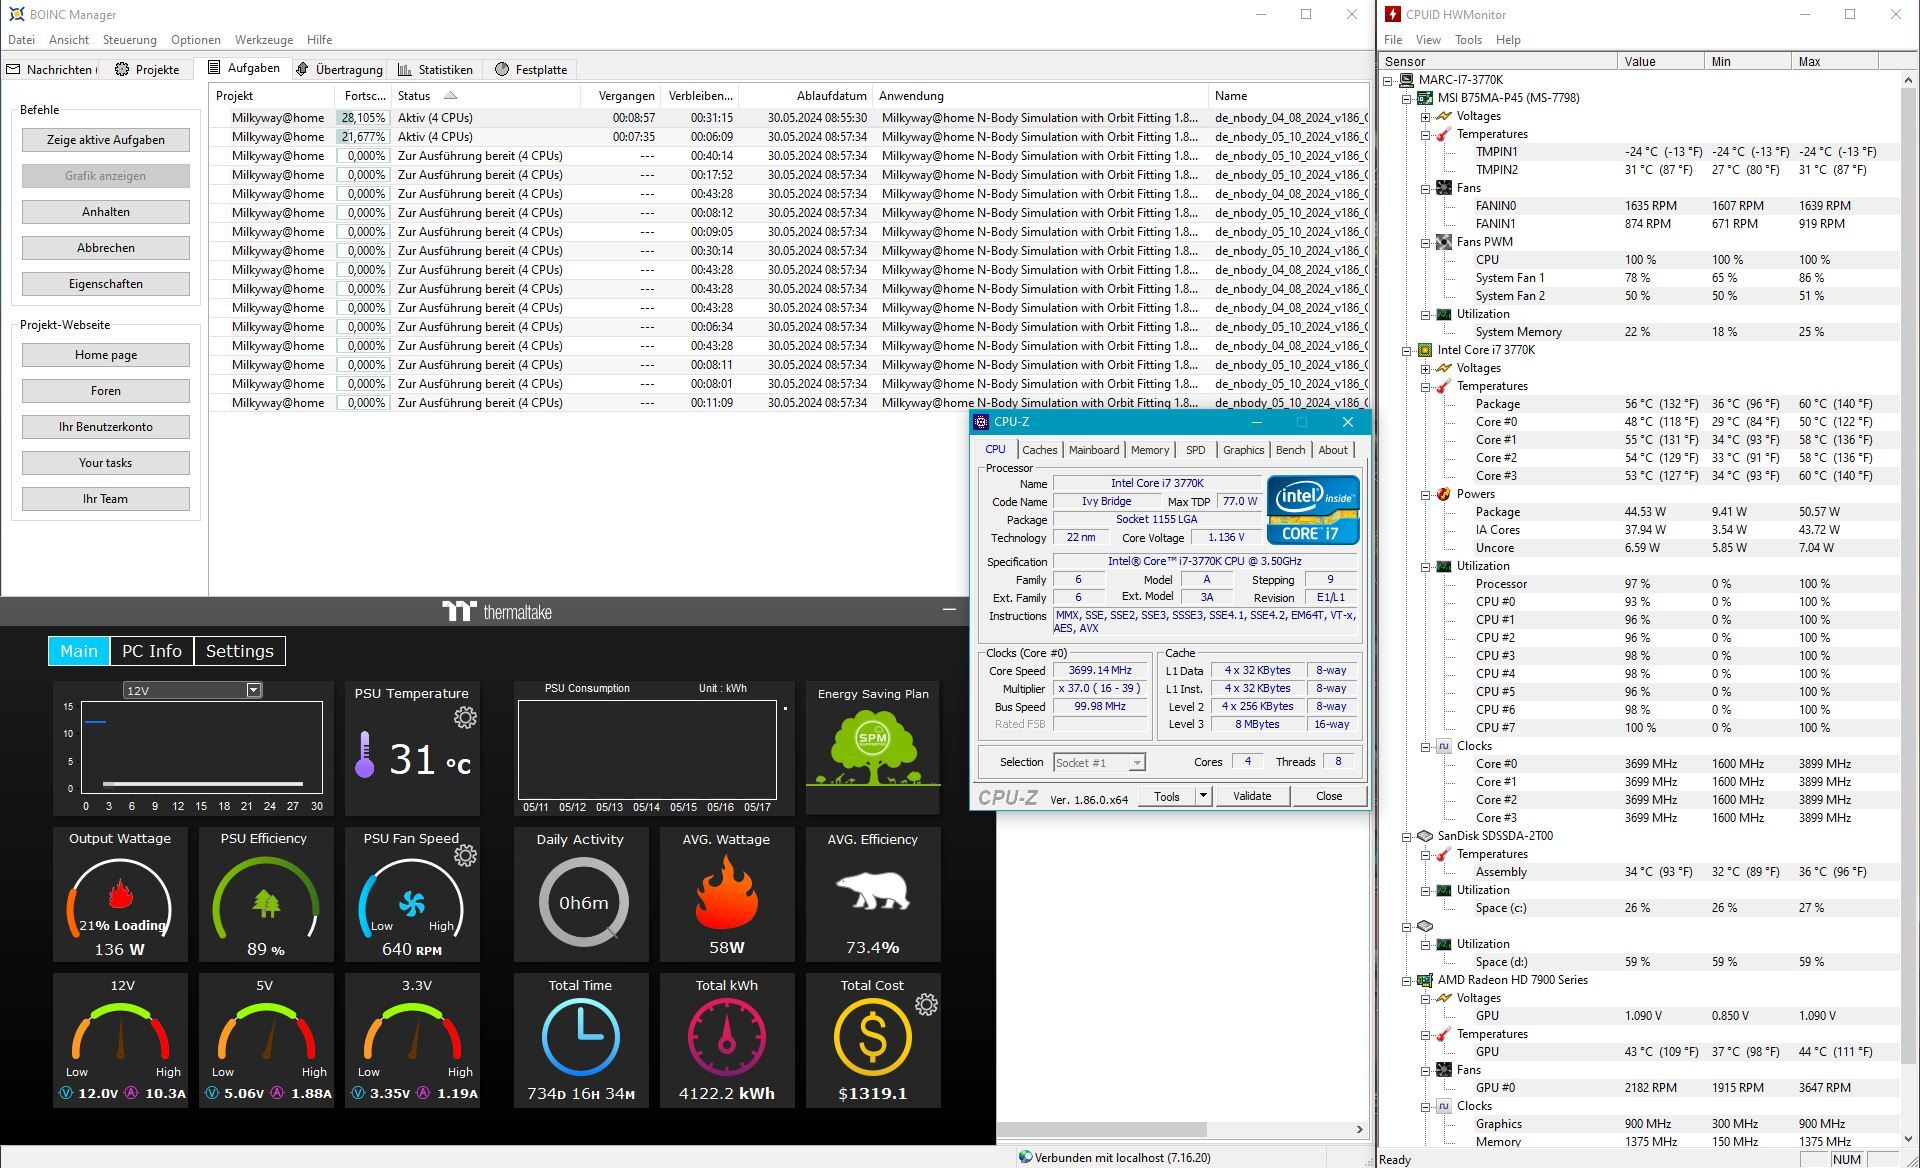Click the Total Time clock icon
This screenshot has width=1920, height=1168.
pyautogui.click(x=580, y=1037)
